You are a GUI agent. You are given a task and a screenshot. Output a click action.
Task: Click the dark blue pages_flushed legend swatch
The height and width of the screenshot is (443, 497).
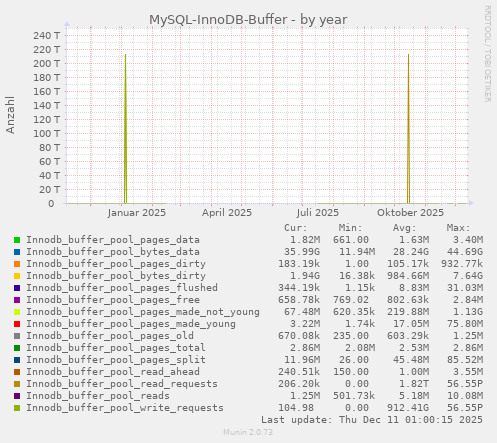pos(17,288)
